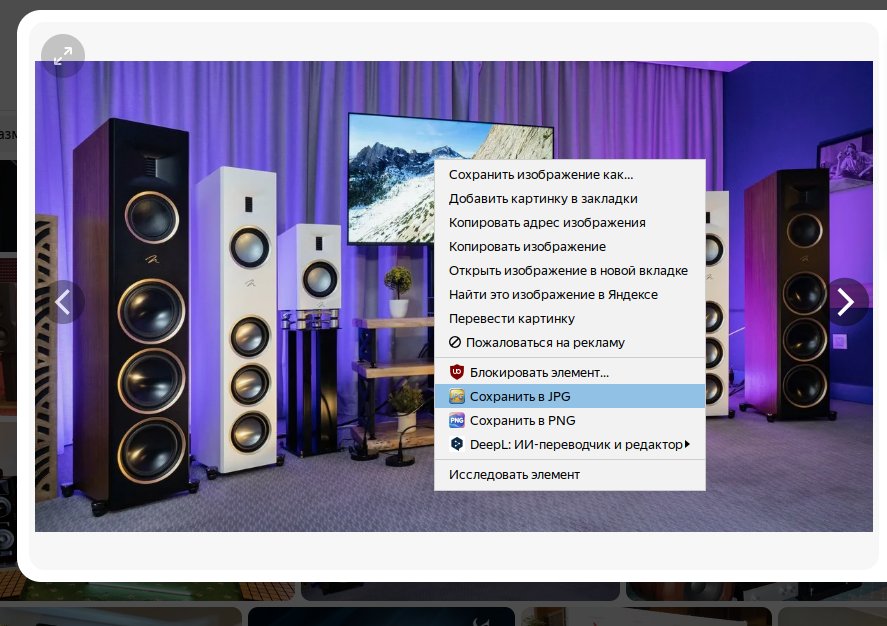Go to the previous image with left arrow

(x=63, y=301)
